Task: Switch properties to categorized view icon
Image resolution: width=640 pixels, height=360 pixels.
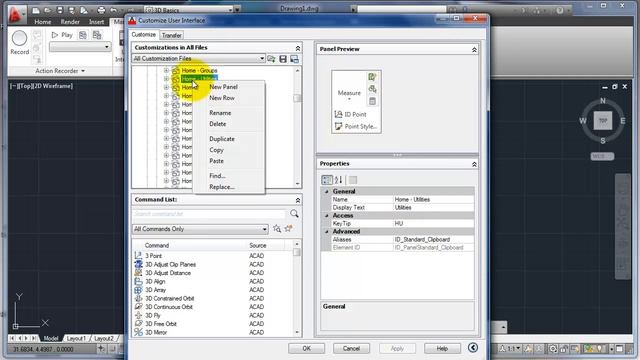Action: click(327, 180)
